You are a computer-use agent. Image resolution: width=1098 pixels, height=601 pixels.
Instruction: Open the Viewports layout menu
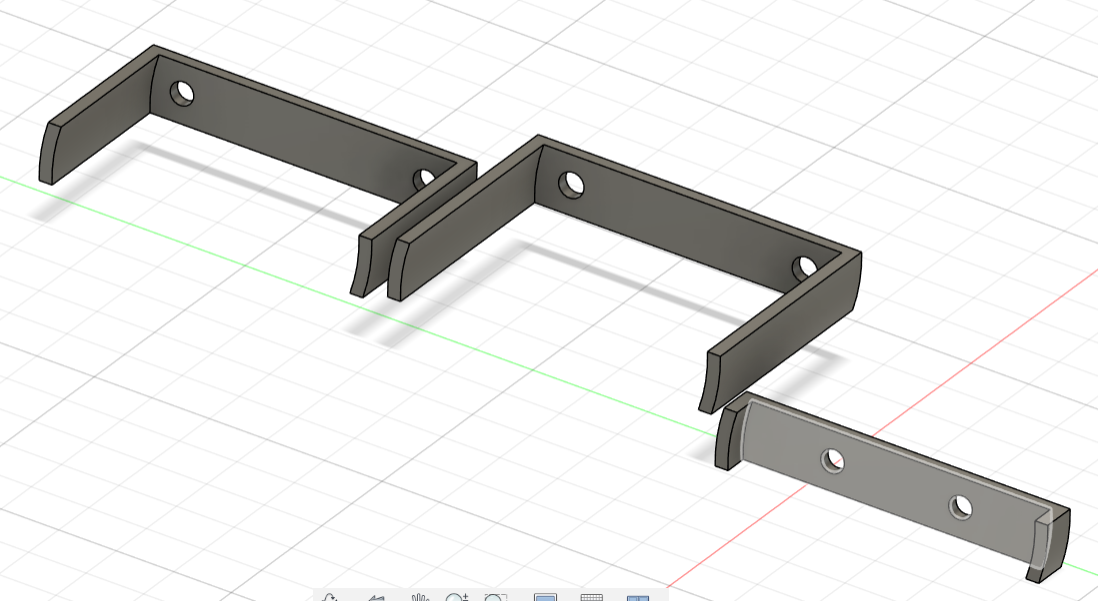tap(638, 597)
